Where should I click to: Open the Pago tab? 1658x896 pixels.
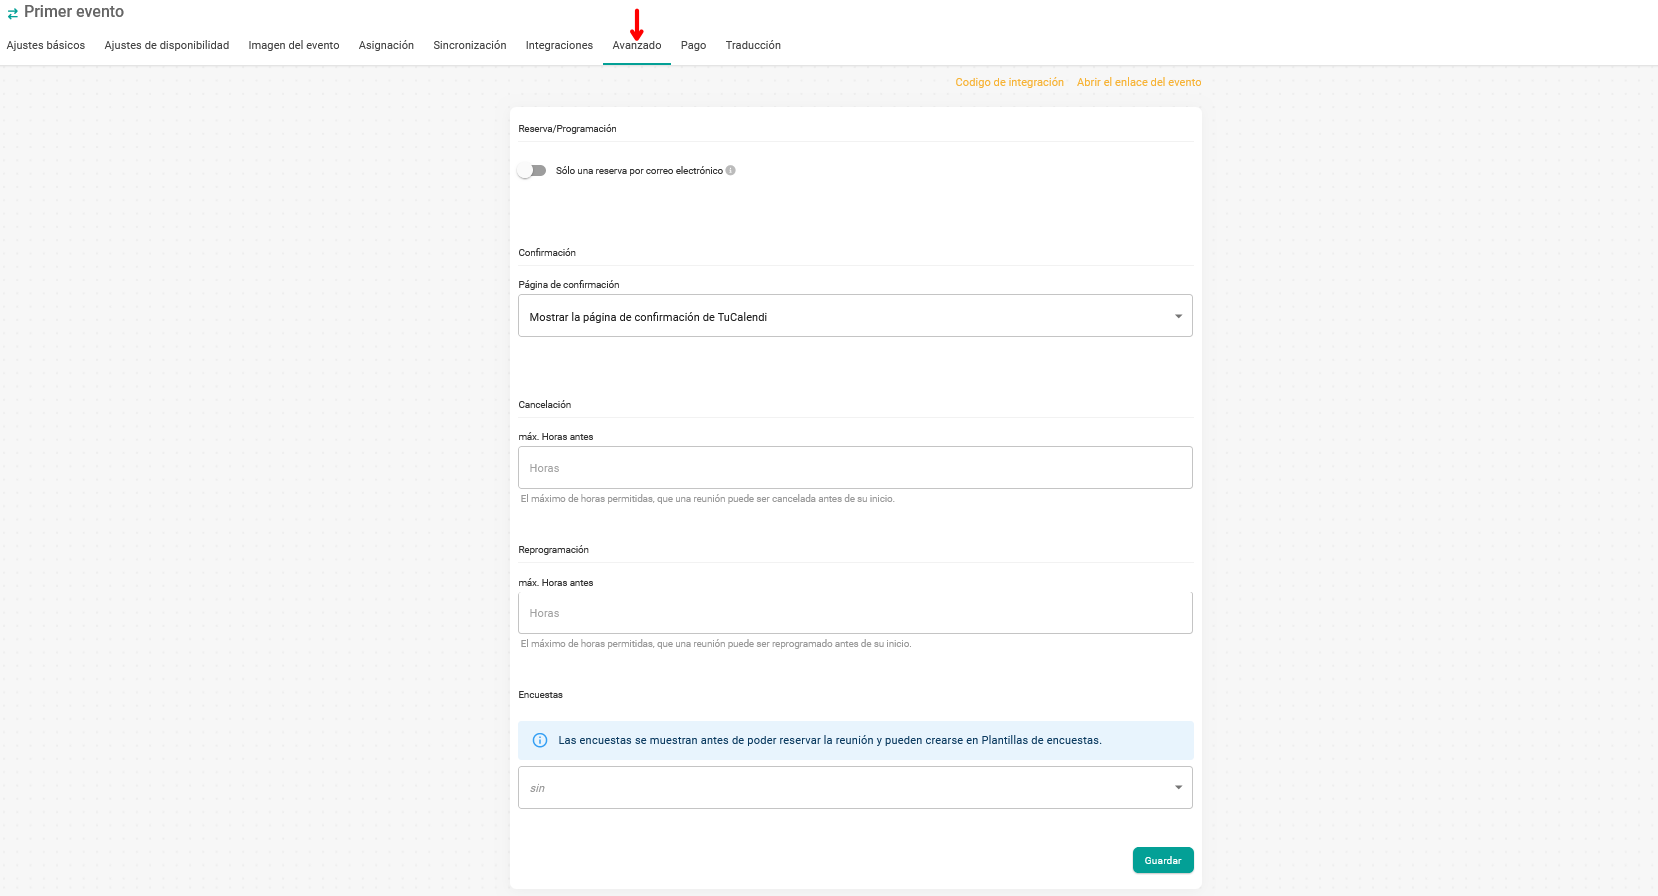click(x=693, y=45)
